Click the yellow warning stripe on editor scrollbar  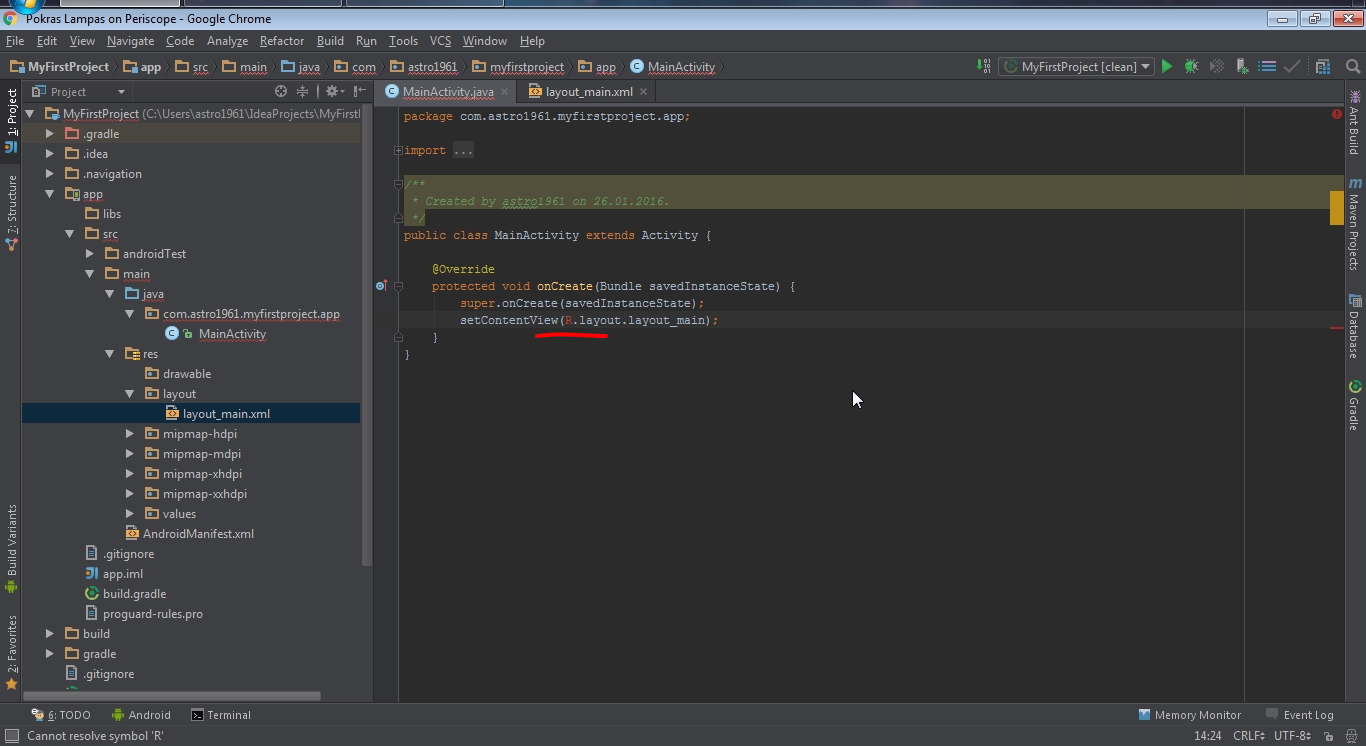1336,208
